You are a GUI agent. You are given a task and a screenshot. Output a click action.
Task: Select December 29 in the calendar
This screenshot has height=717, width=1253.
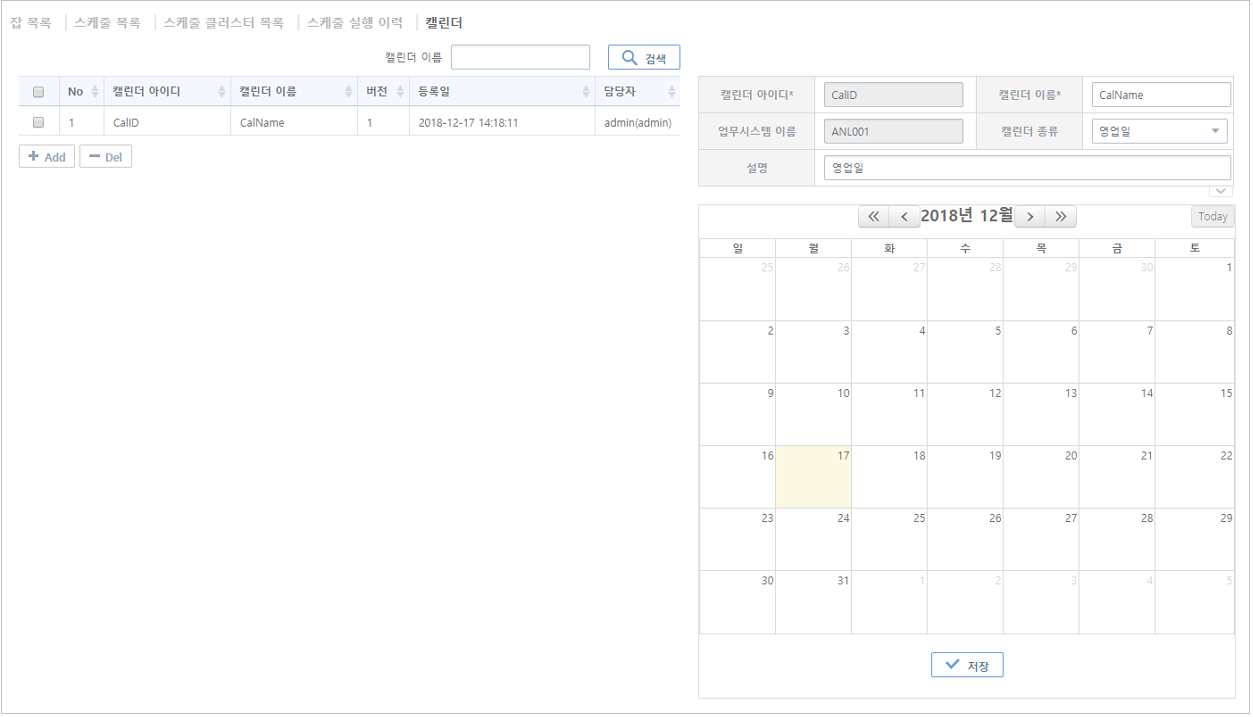1195,539
